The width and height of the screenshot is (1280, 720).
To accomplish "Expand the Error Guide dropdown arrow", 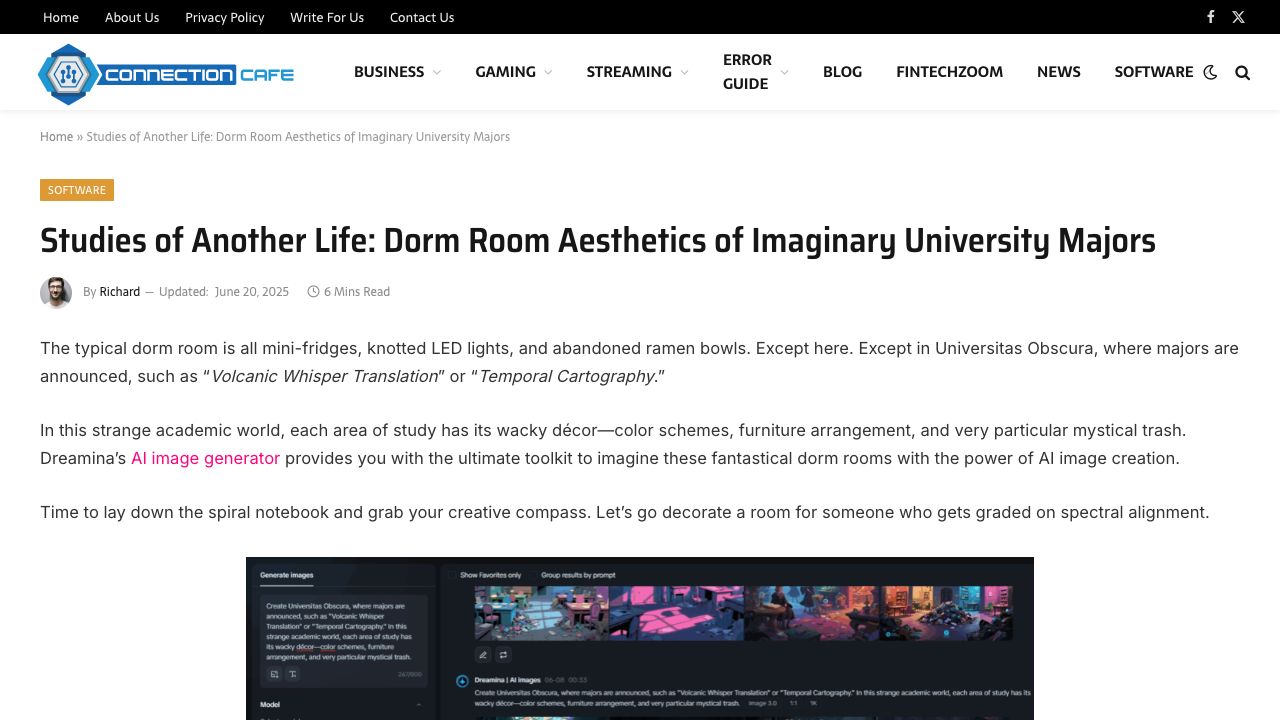I will (x=784, y=72).
